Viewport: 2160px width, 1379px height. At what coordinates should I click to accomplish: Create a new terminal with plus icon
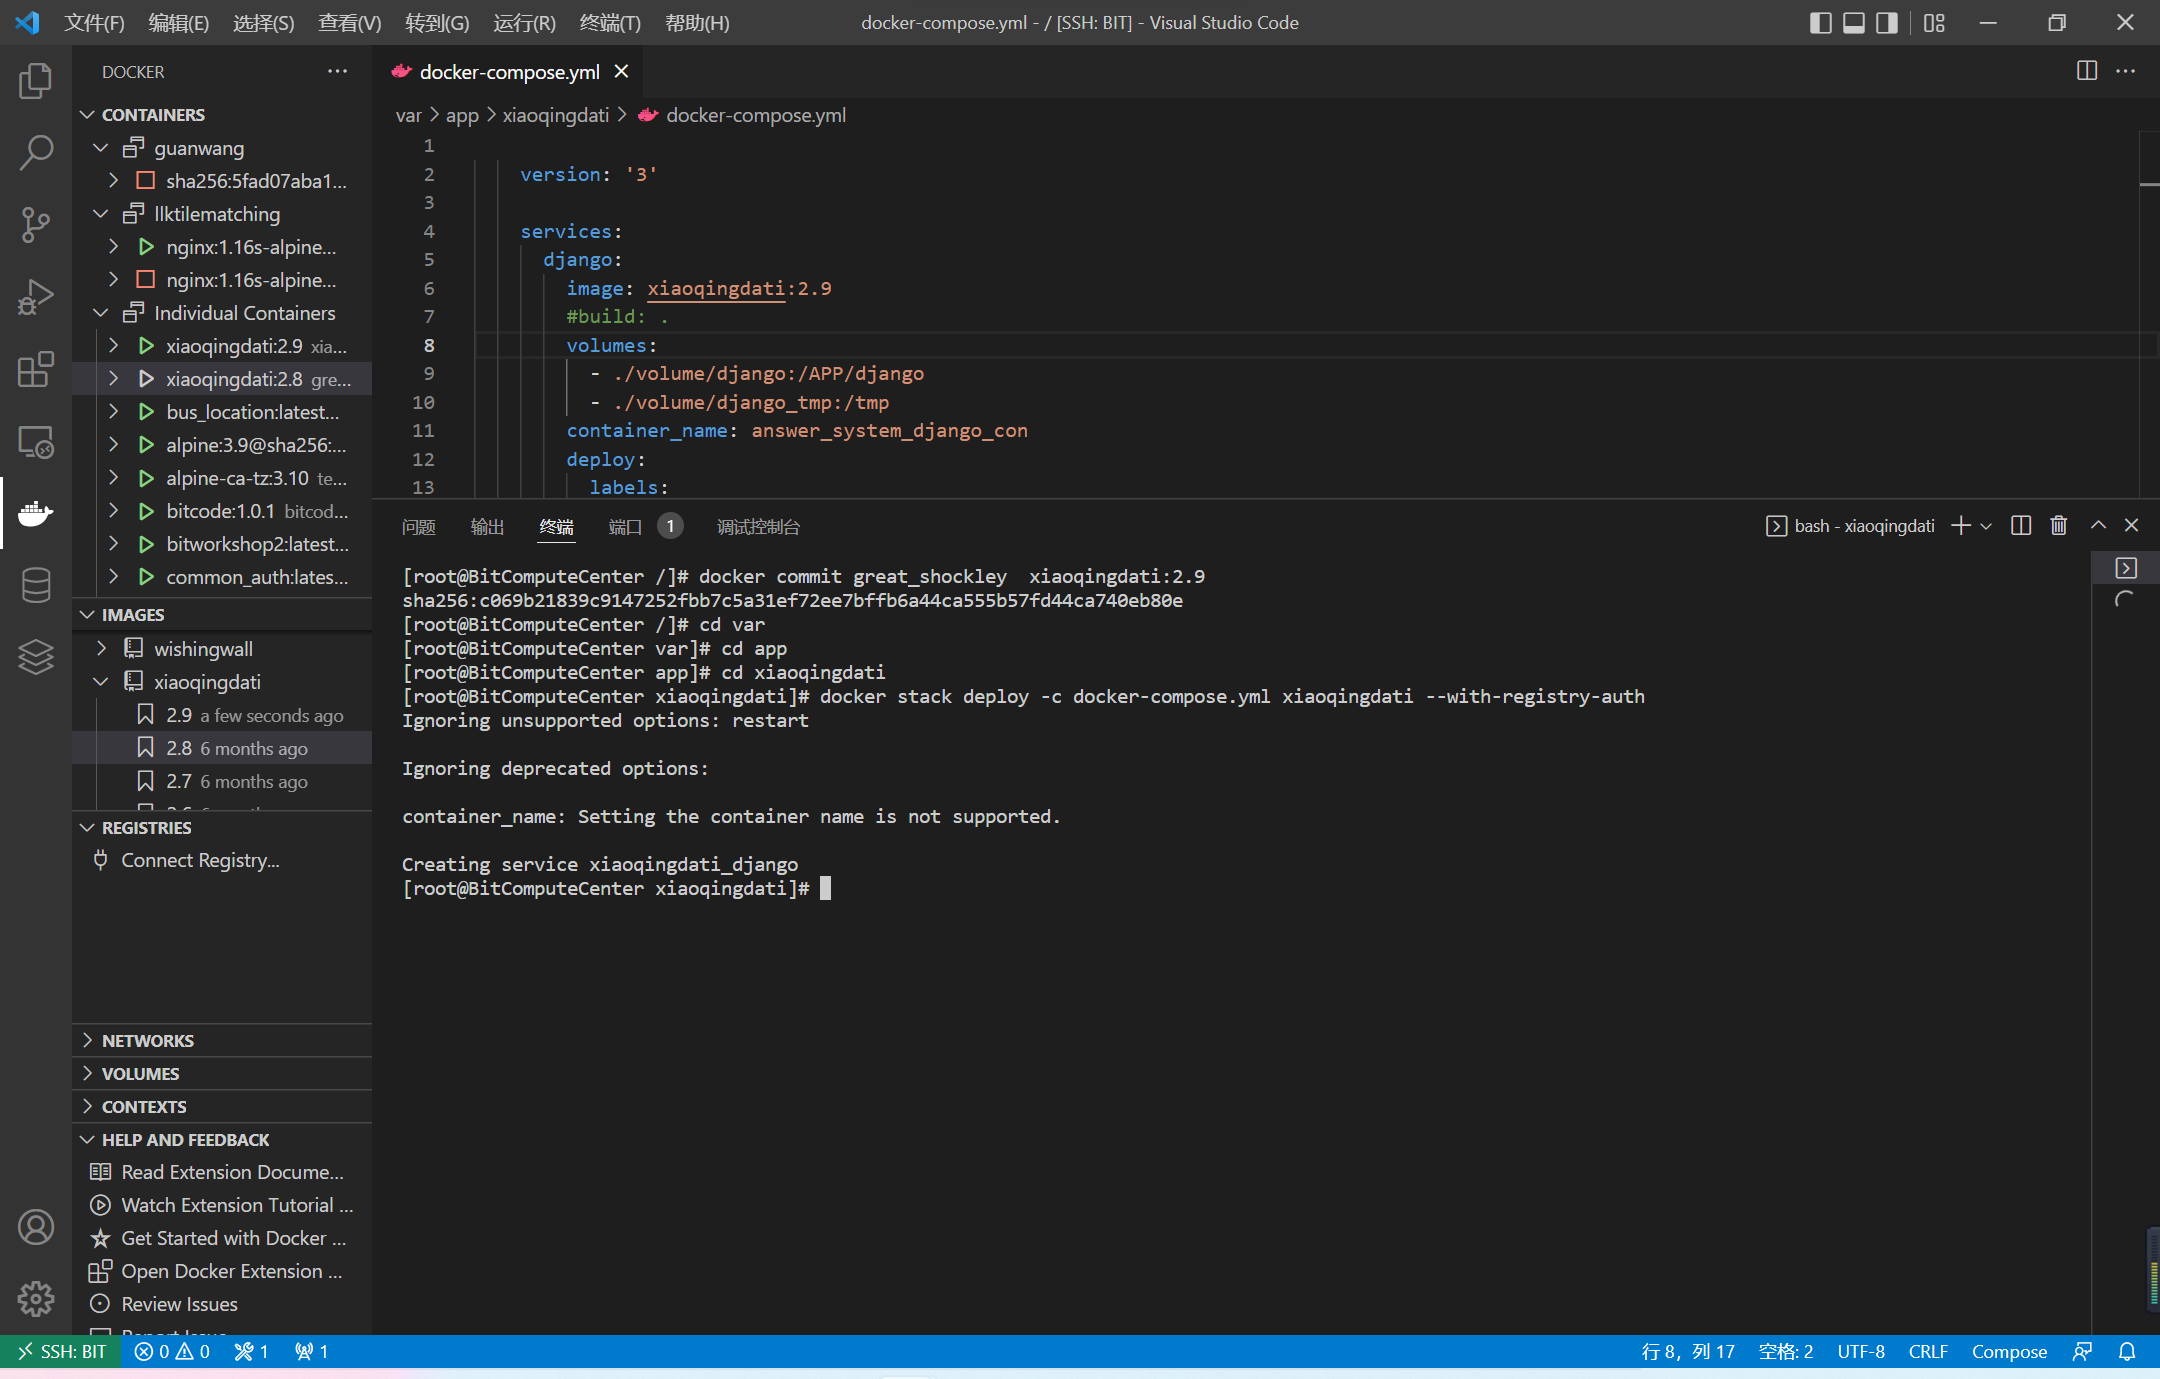1960,526
